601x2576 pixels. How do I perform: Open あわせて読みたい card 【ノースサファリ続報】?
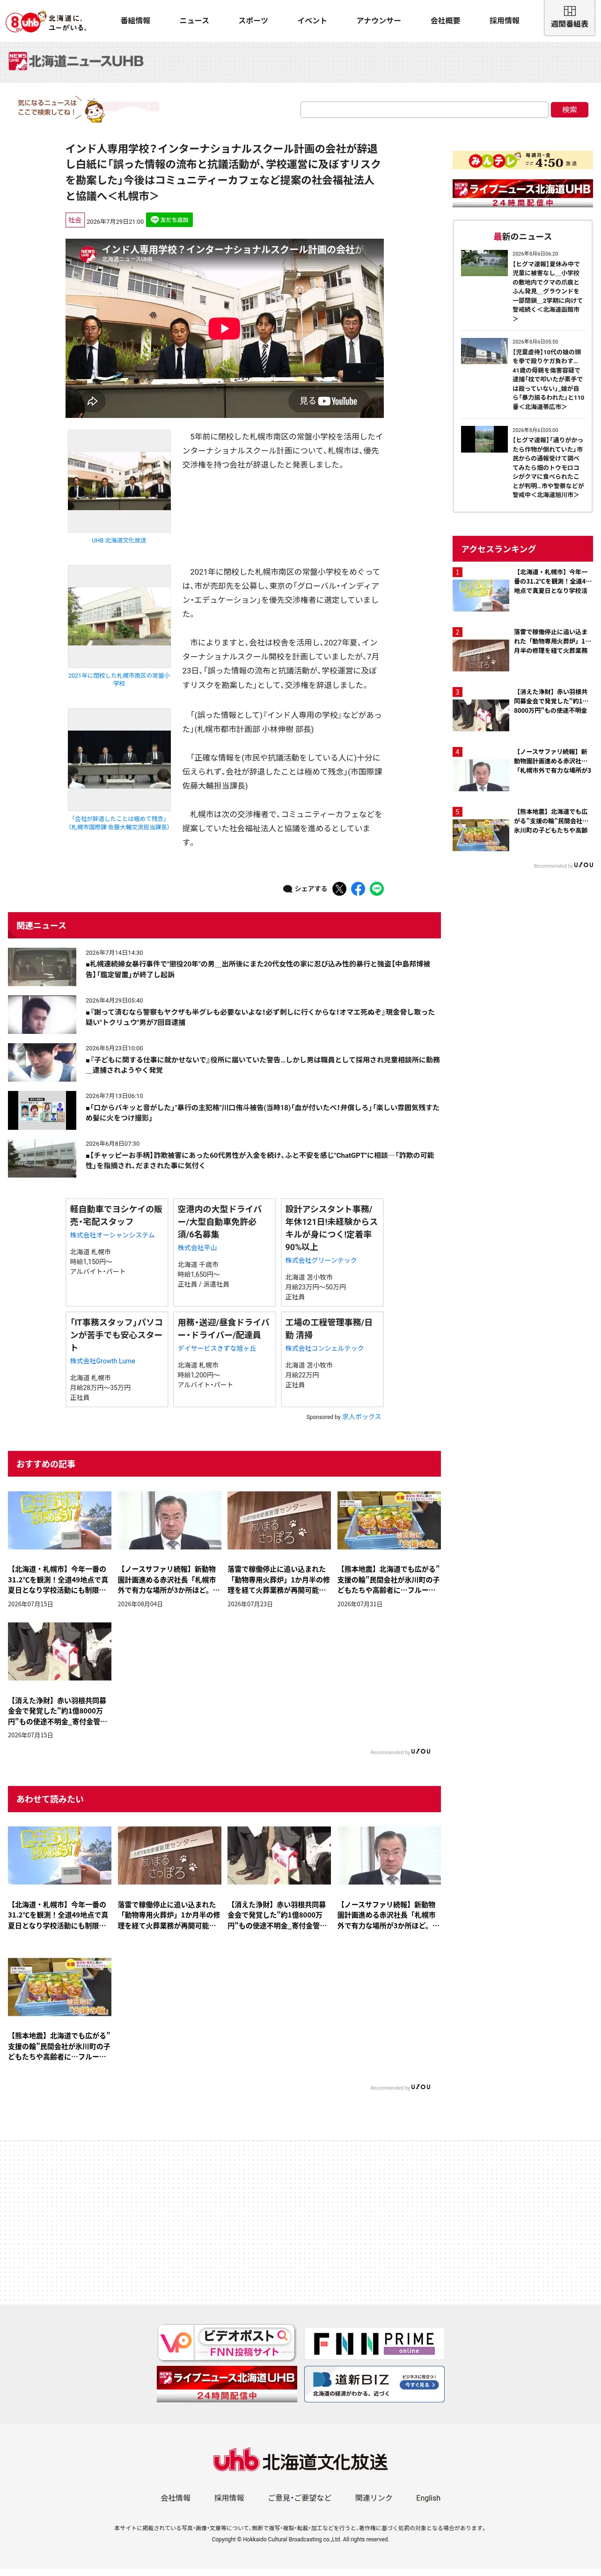click(389, 1880)
